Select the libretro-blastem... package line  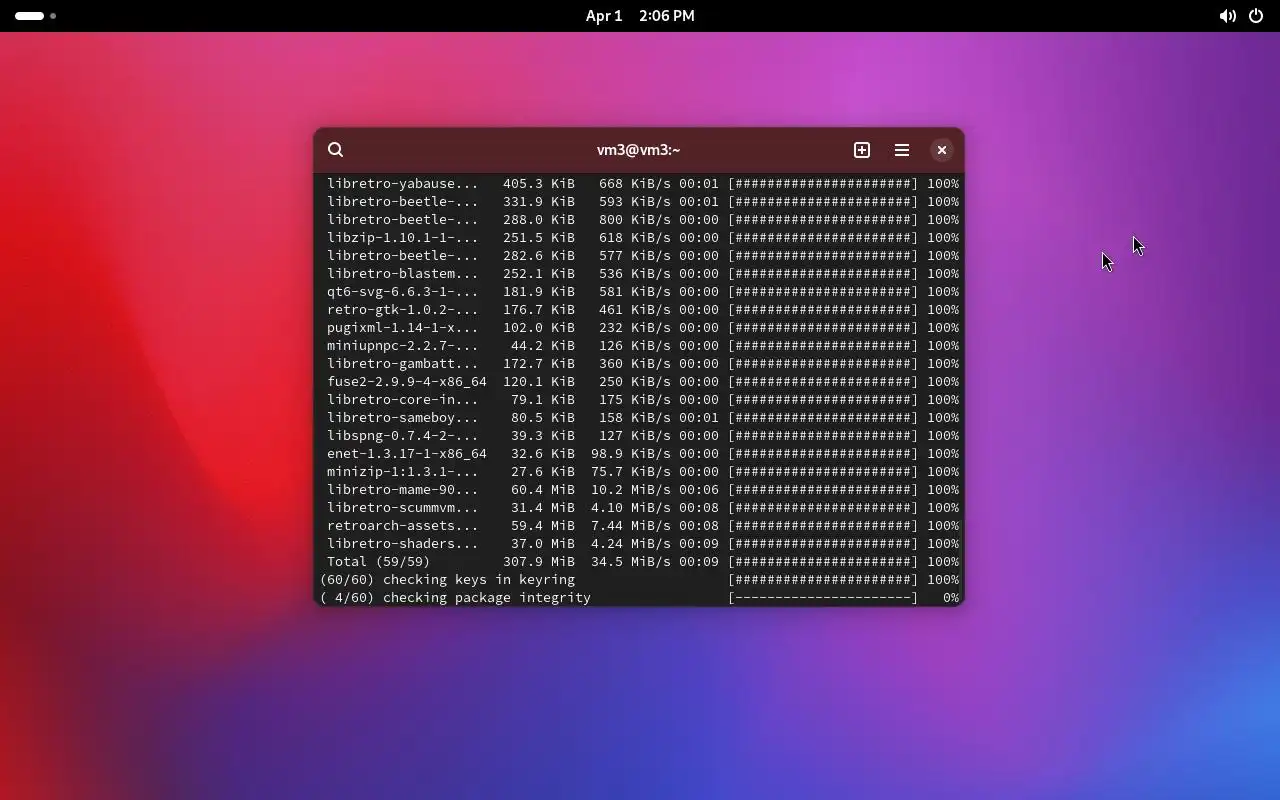[643, 274]
